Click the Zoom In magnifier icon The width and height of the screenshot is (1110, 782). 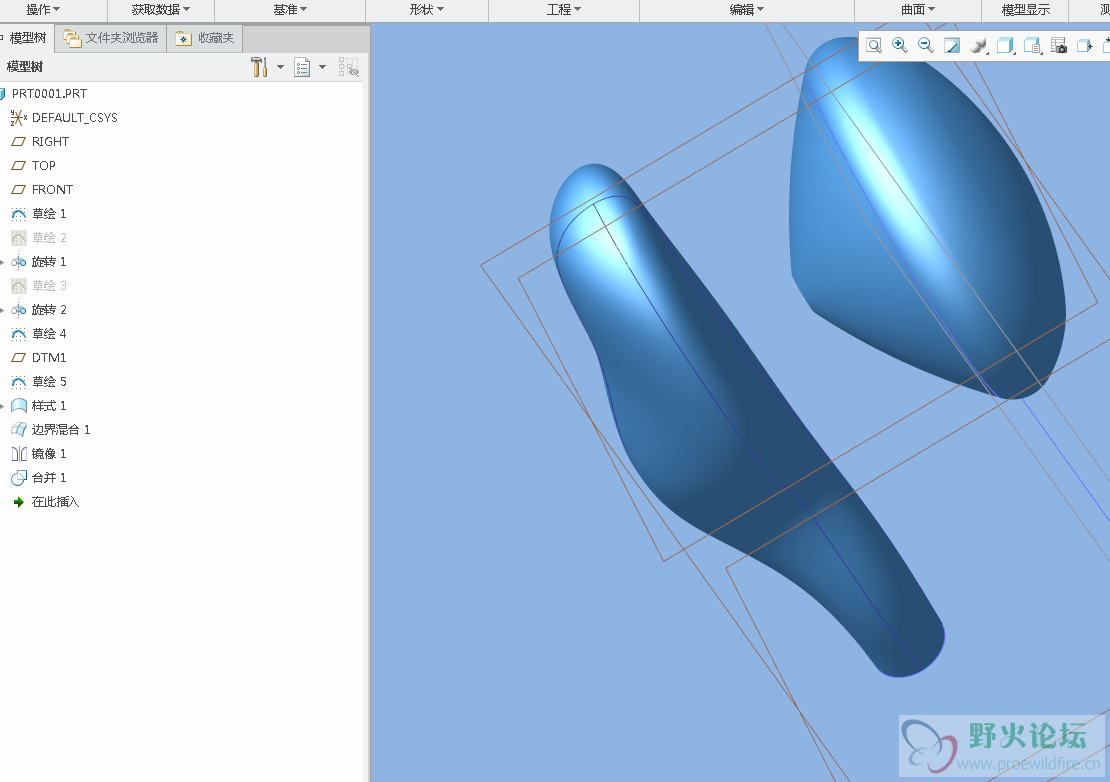coord(900,46)
